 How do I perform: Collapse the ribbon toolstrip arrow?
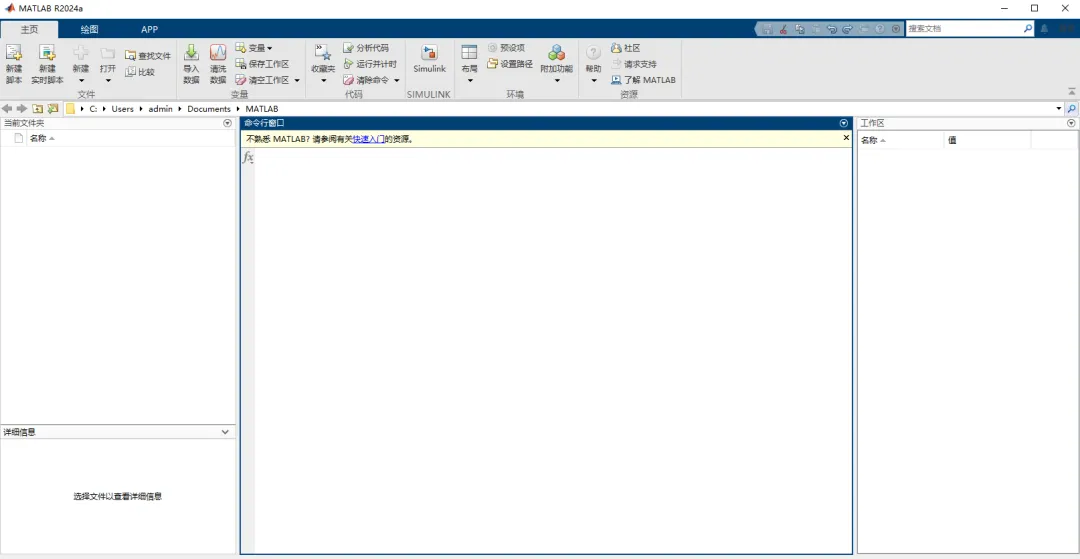pos(1071,91)
